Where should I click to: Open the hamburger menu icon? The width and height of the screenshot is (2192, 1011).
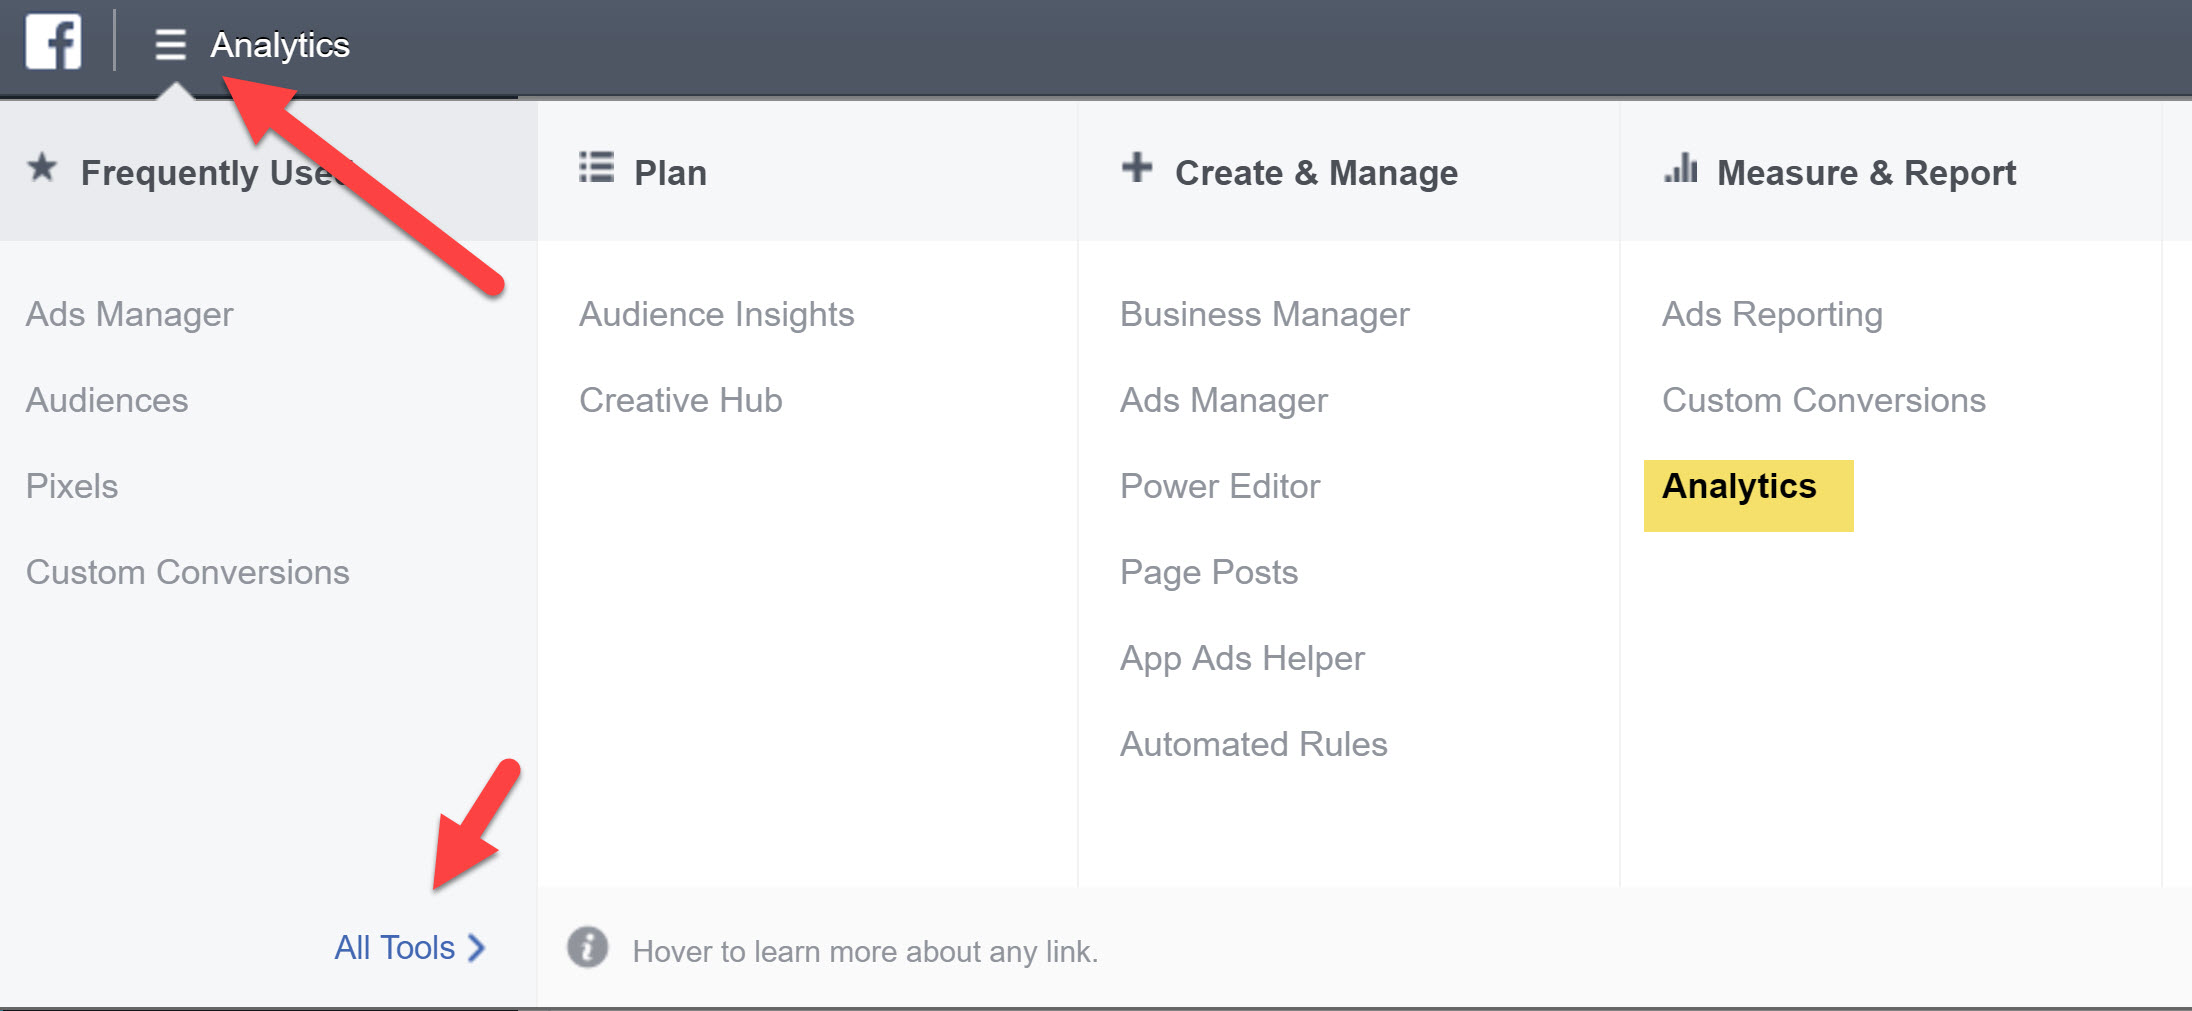click(170, 45)
